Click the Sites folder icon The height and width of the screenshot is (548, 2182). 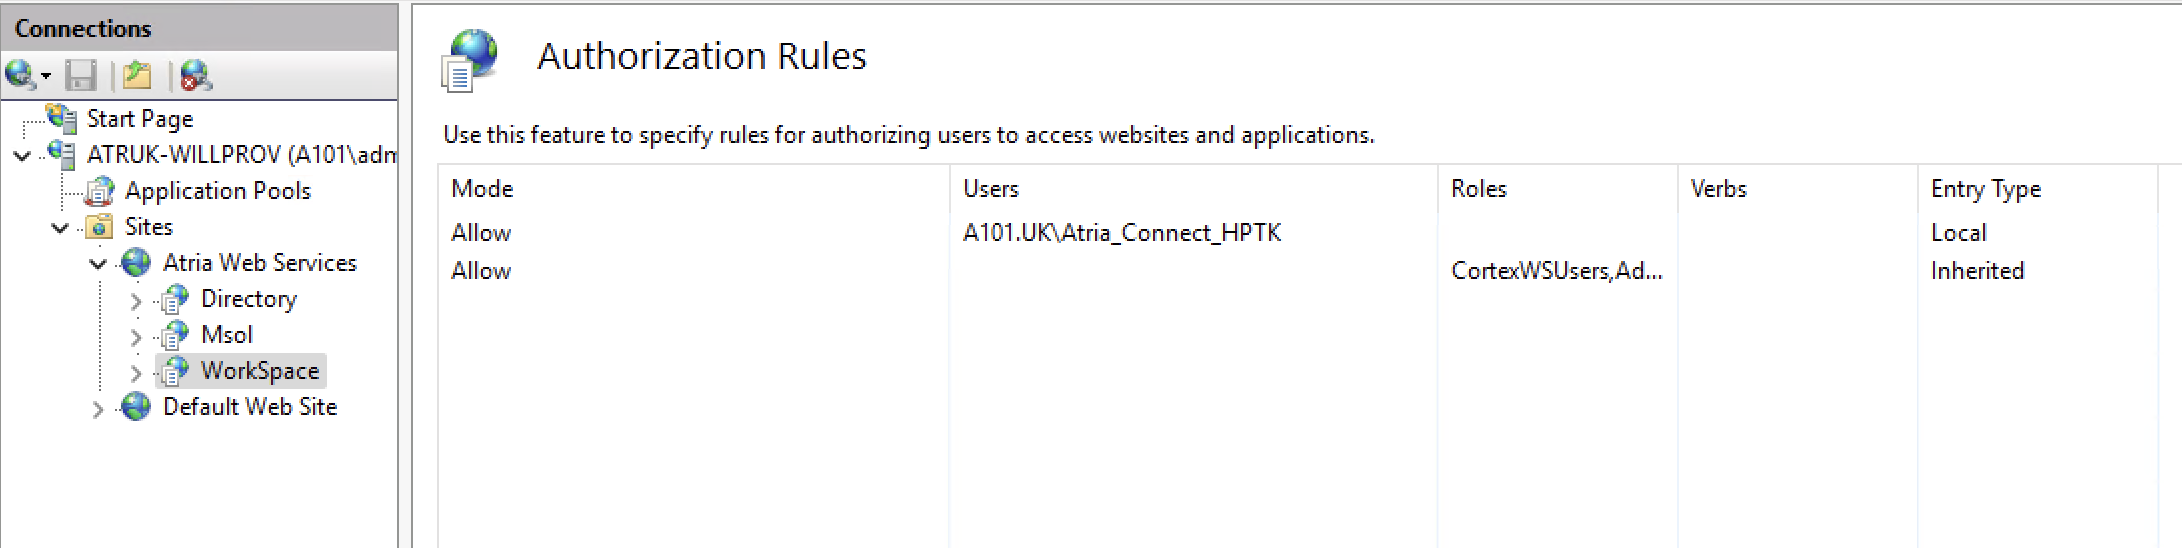99,227
